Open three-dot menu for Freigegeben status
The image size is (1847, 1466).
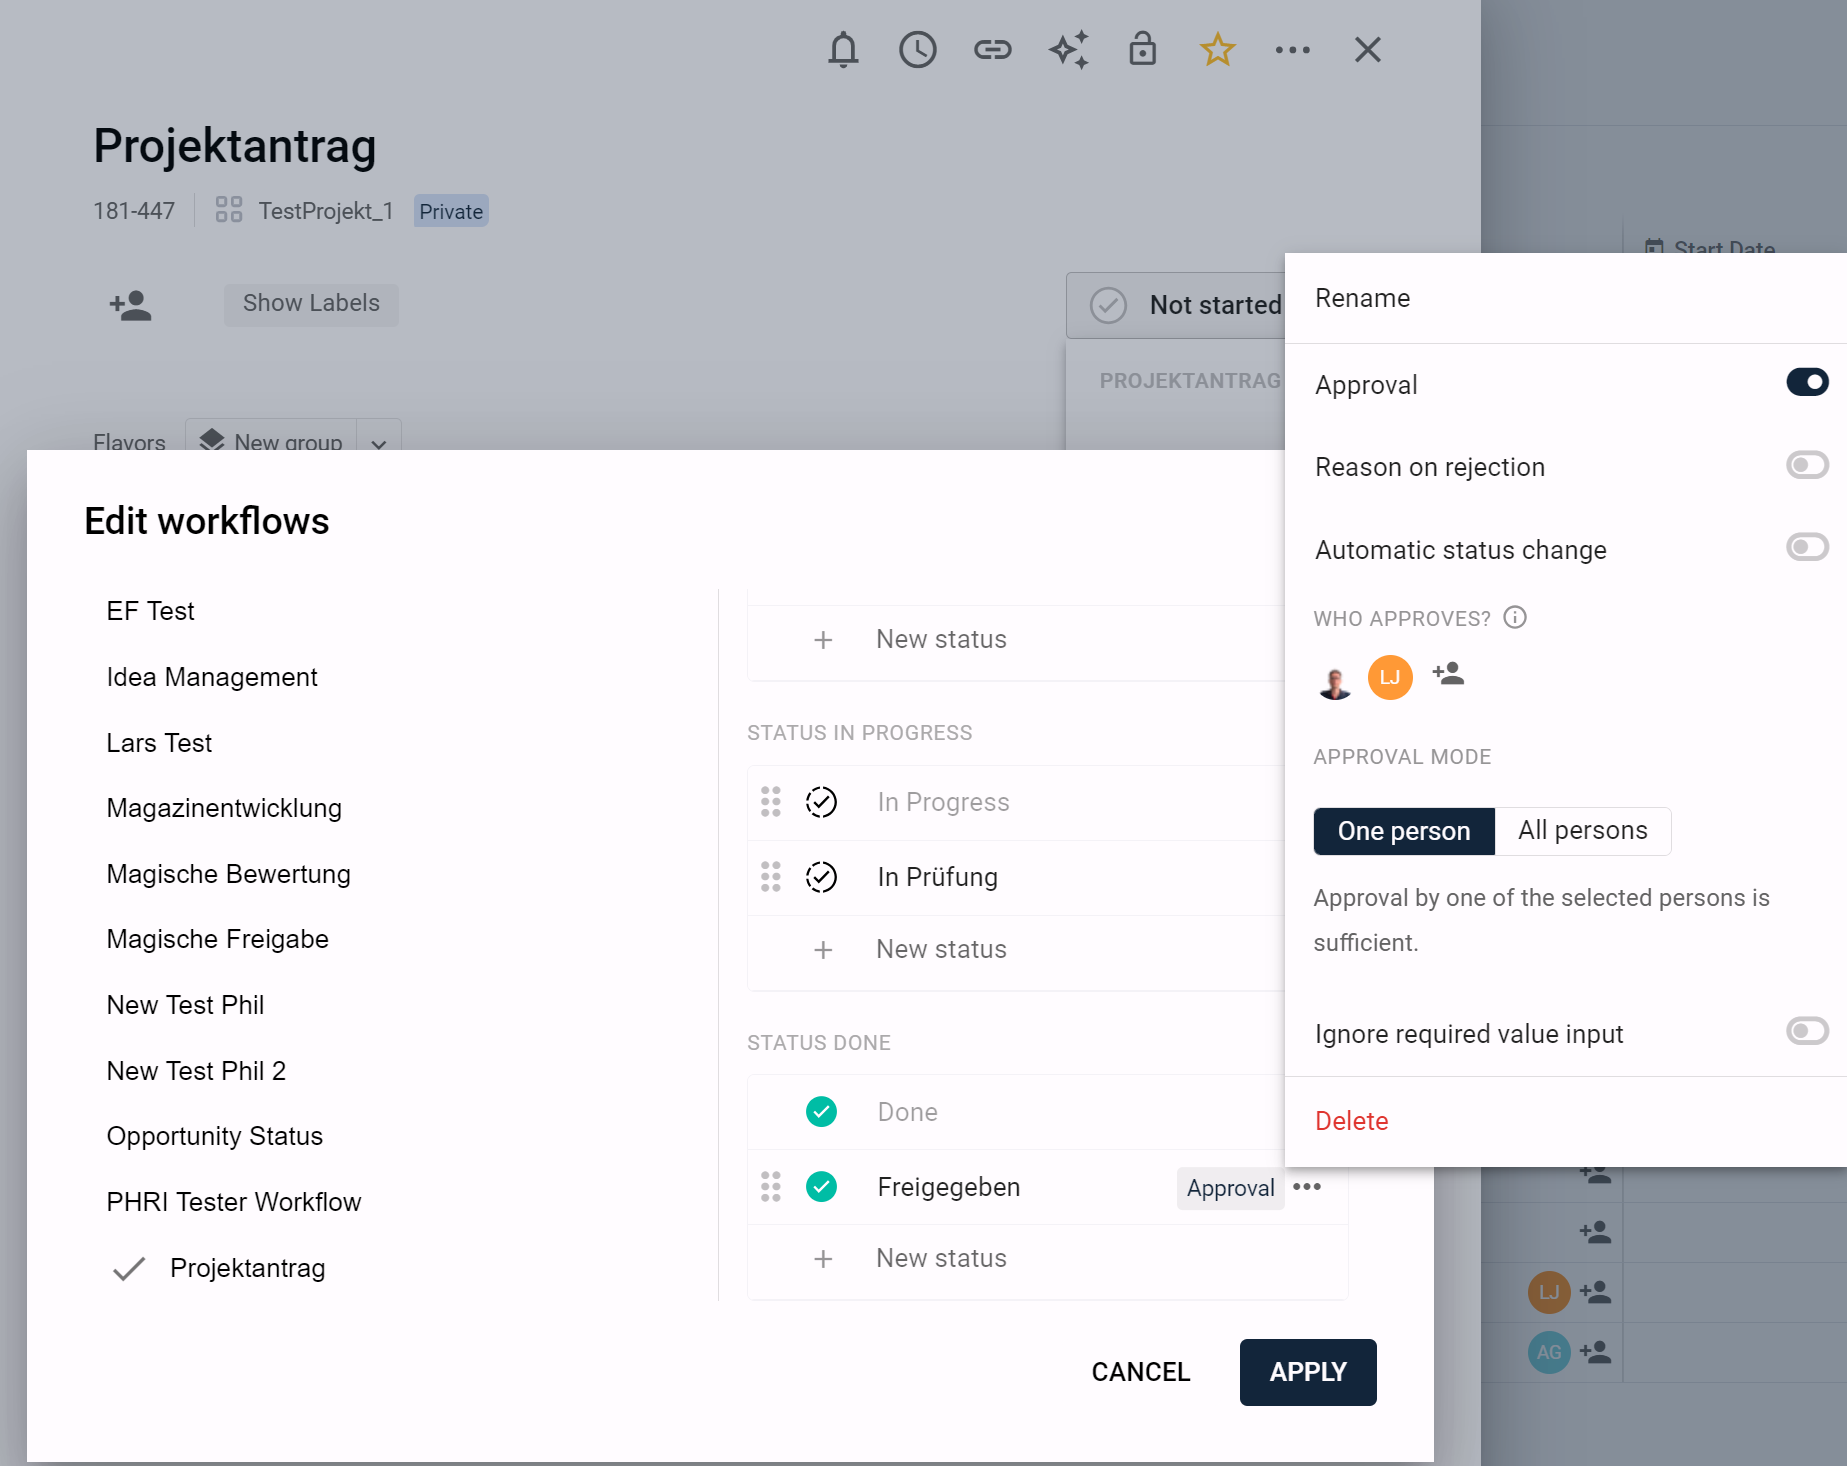(1306, 1186)
